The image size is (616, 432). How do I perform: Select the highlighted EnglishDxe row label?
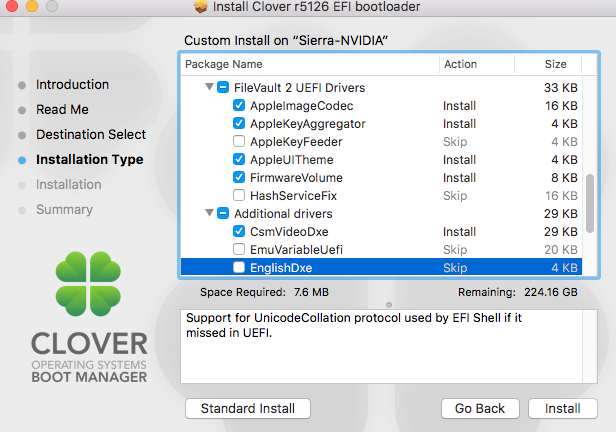coord(281,268)
